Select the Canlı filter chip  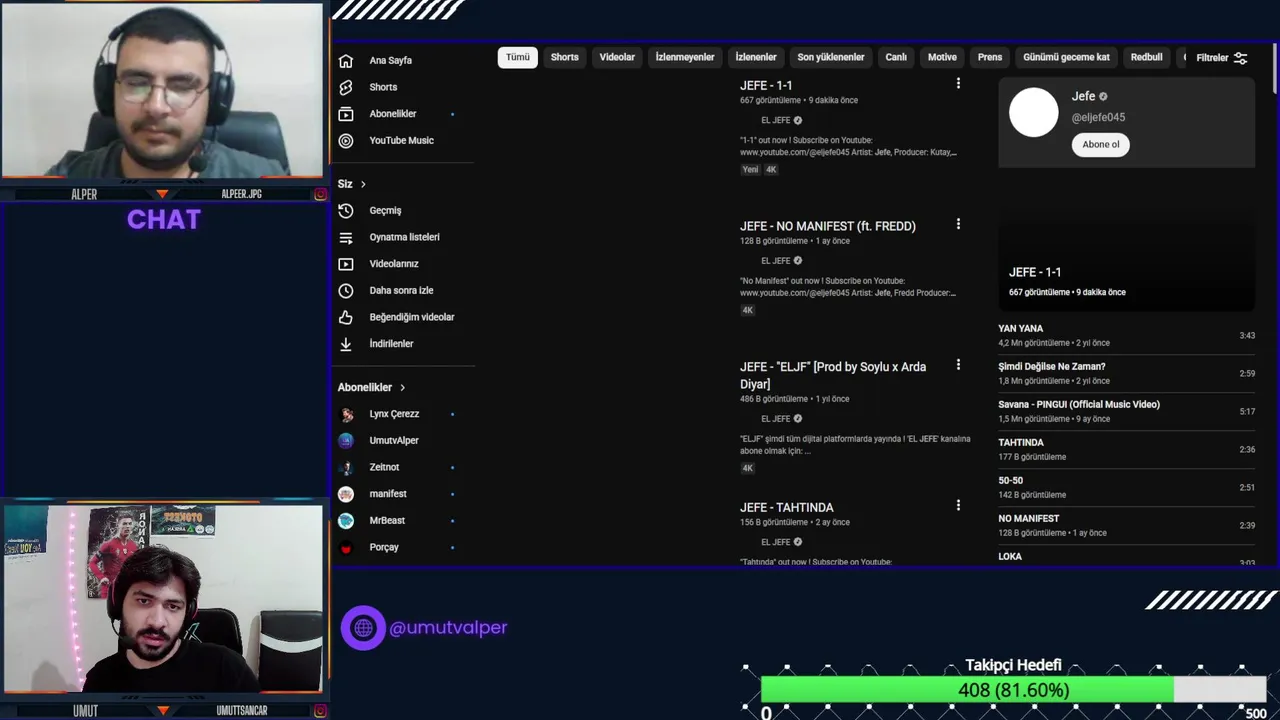[896, 57]
